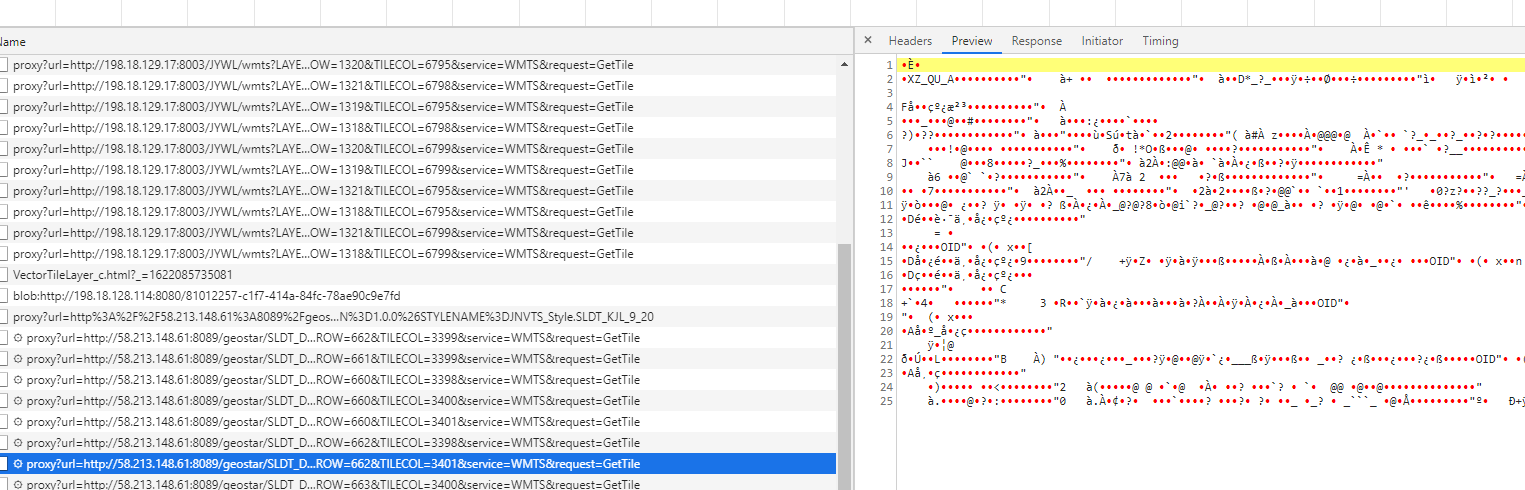This screenshot has width=1525, height=490.
Task: Select request OW=1318&TILECOL=6799
Action: (x=323, y=254)
